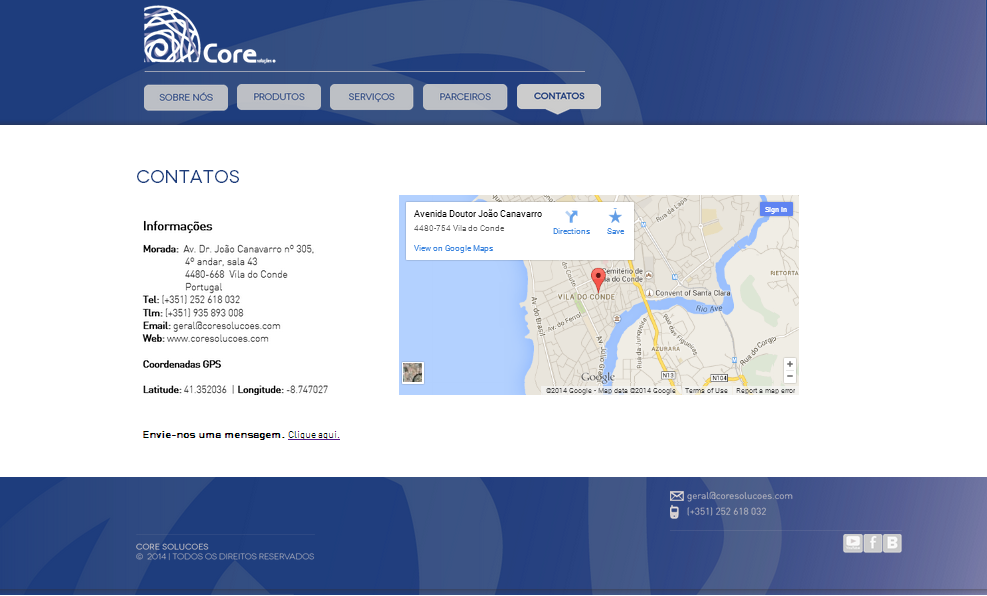987x596 pixels.
Task: Select the SERVIÇOS menu item
Action: coord(371,96)
